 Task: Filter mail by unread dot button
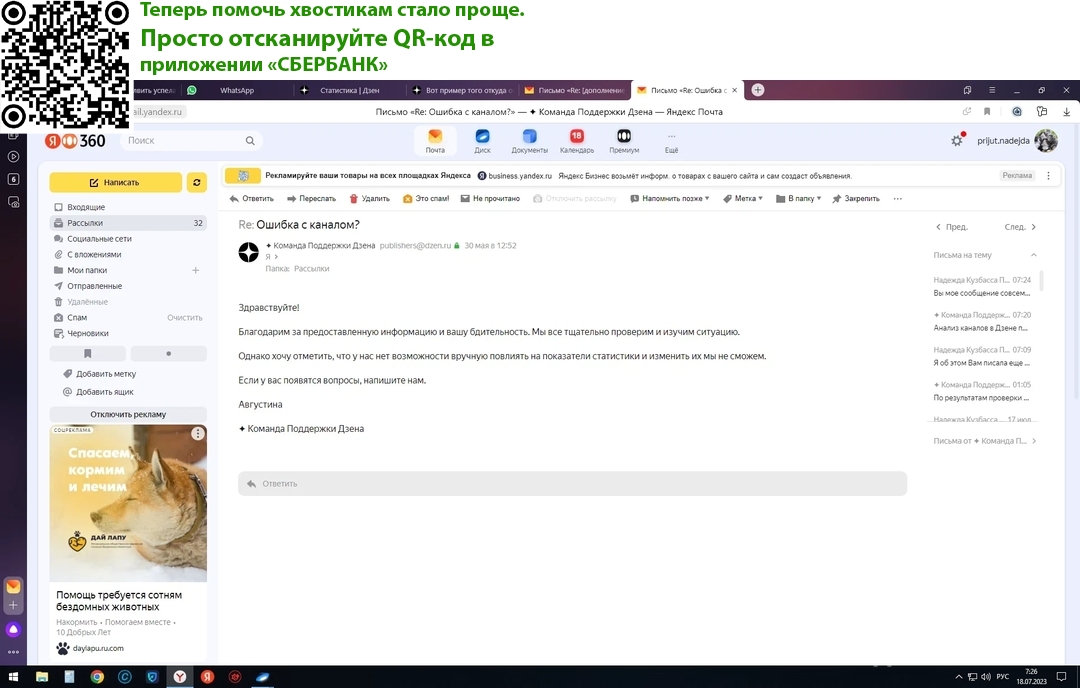(x=169, y=353)
